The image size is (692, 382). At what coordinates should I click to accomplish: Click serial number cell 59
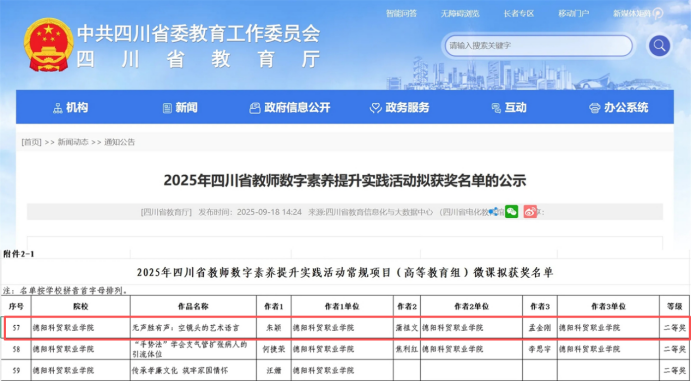16,370
